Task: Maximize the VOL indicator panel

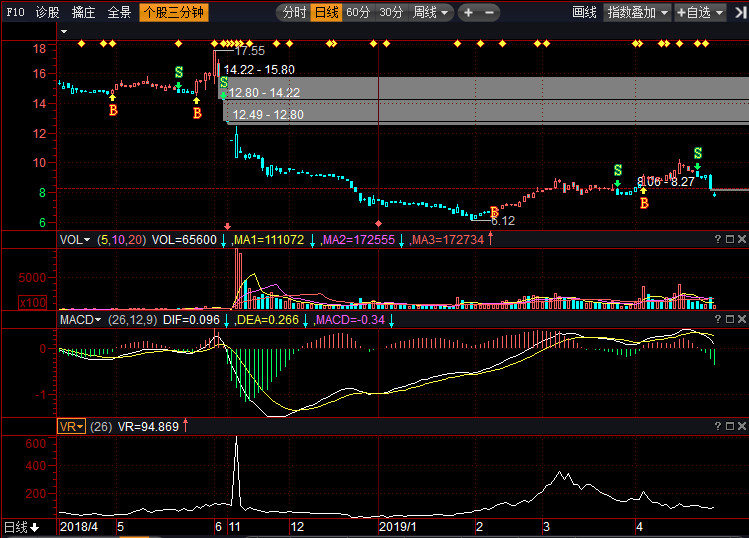Action: 729,240
